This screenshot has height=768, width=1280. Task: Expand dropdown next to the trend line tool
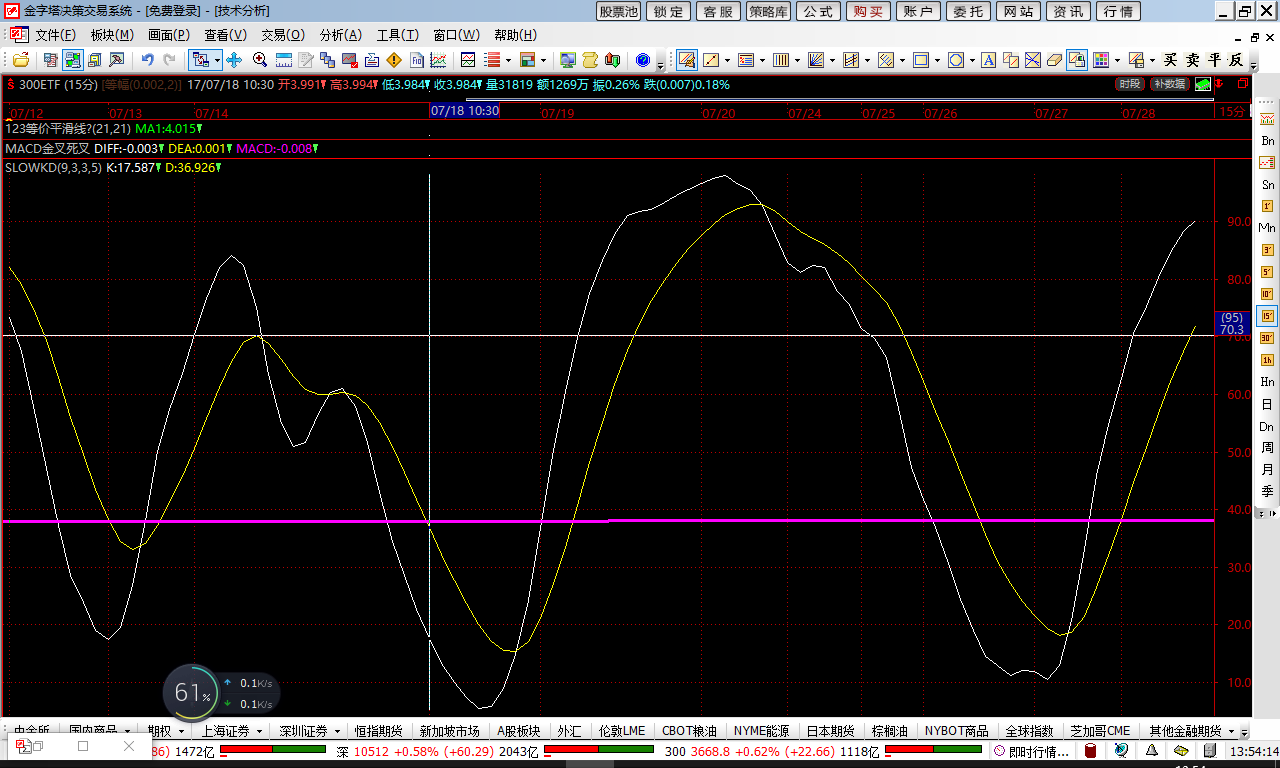click(x=728, y=60)
